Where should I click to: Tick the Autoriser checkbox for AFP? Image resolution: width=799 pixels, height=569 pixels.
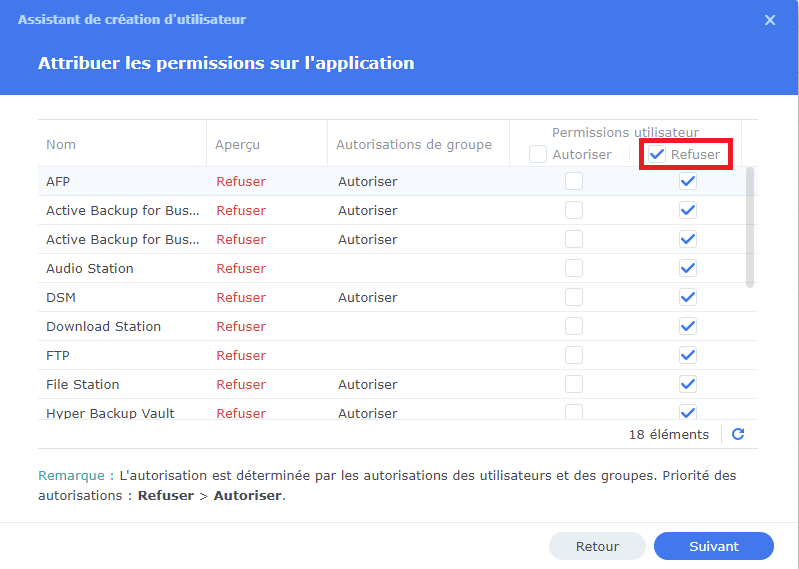coord(574,181)
